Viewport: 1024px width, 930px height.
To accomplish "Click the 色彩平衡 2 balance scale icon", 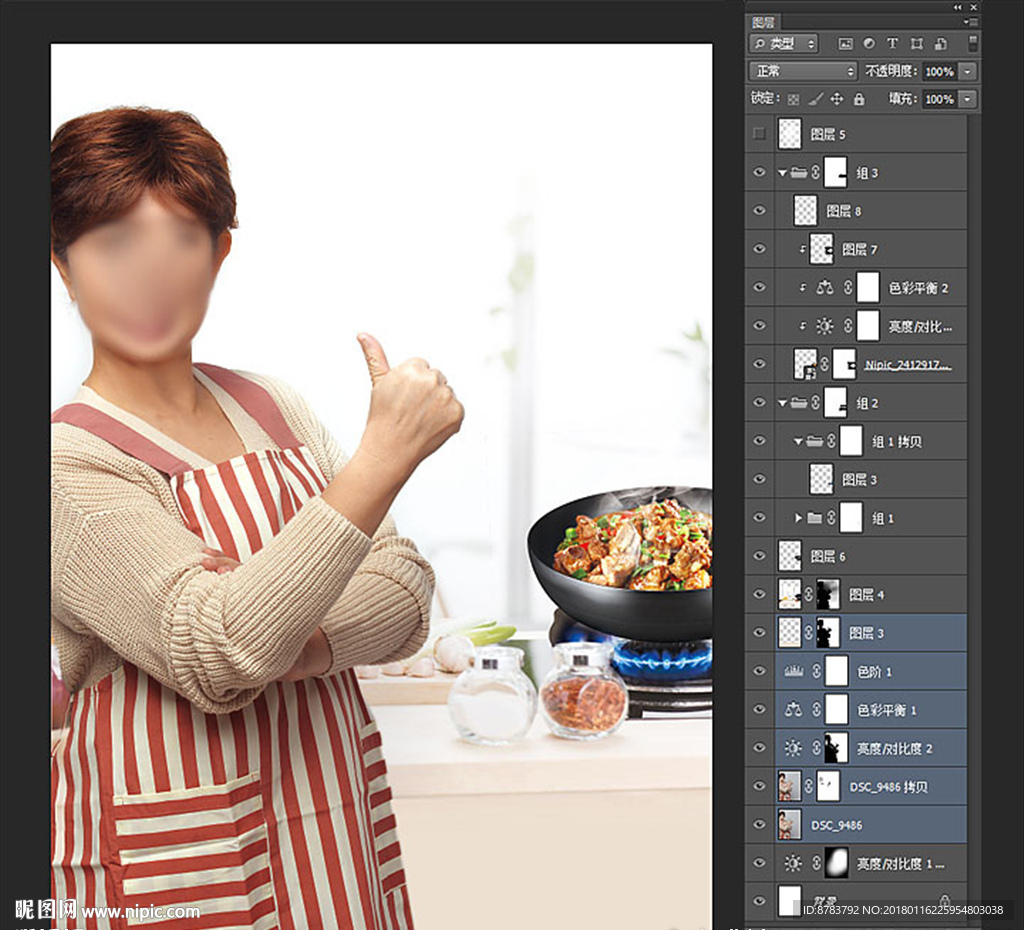I will coord(825,287).
